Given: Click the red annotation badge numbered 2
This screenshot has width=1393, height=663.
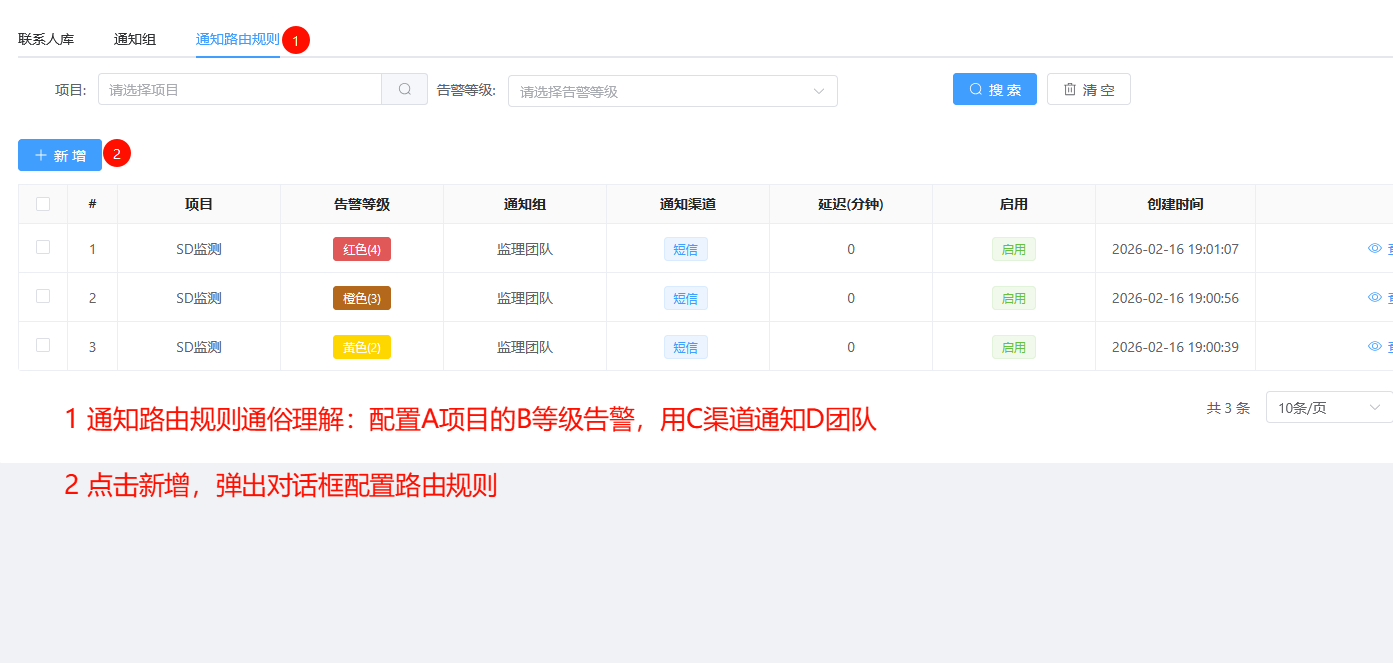Looking at the screenshot, I should tap(117, 154).
